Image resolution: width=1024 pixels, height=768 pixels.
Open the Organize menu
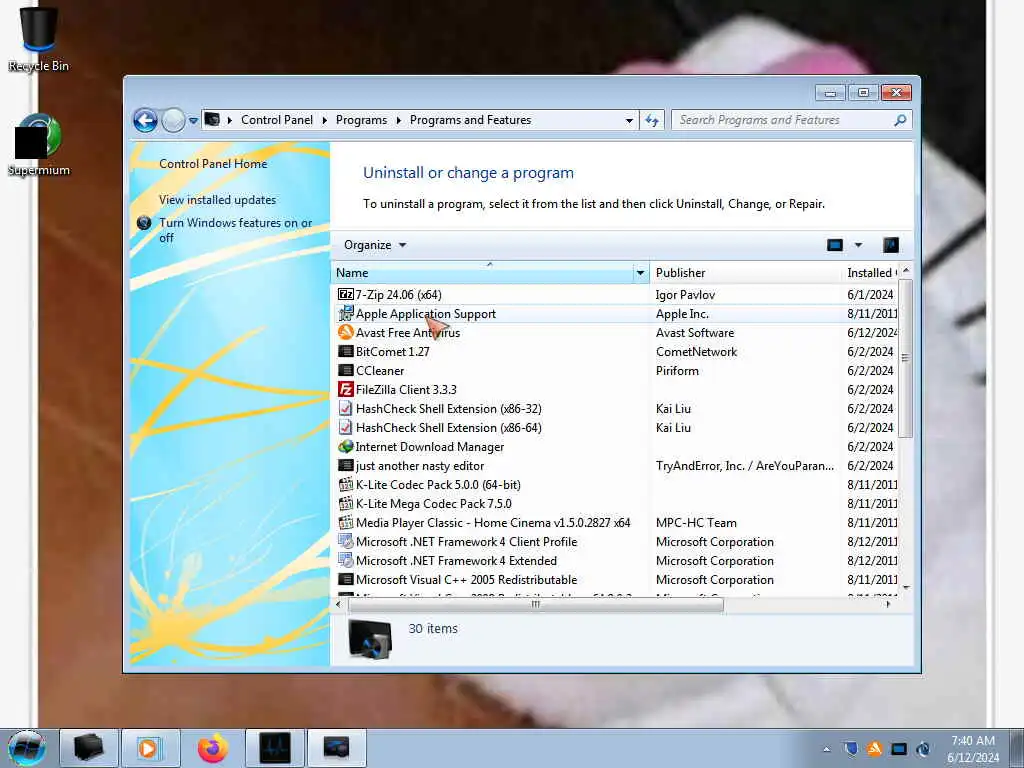point(375,245)
